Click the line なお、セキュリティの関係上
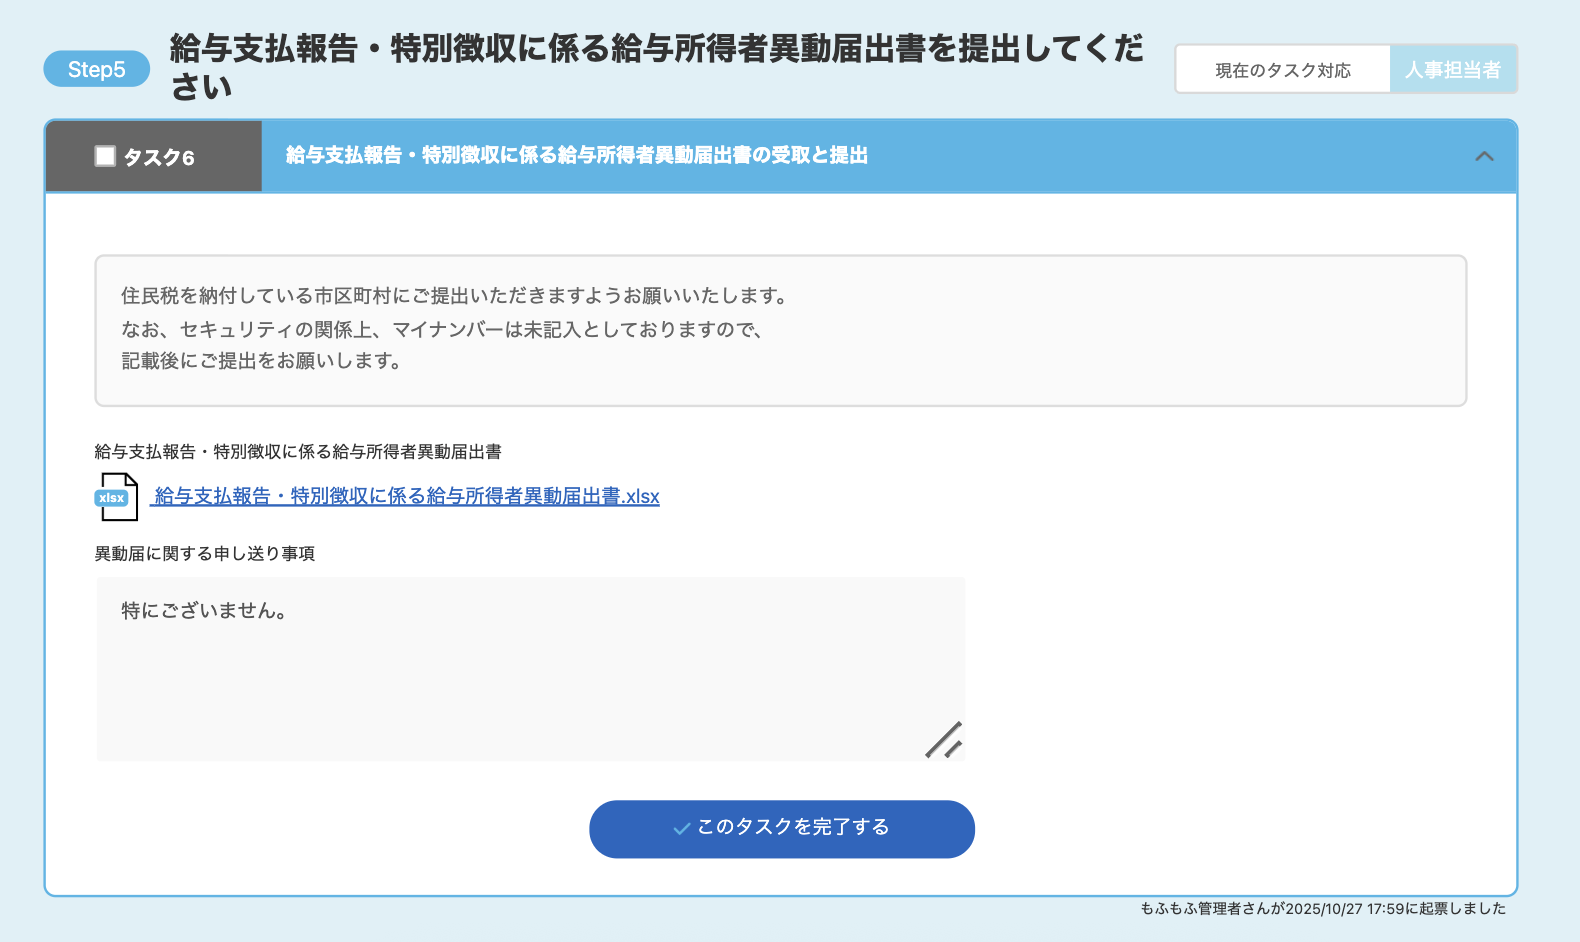The width and height of the screenshot is (1580, 942). pos(441,329)
